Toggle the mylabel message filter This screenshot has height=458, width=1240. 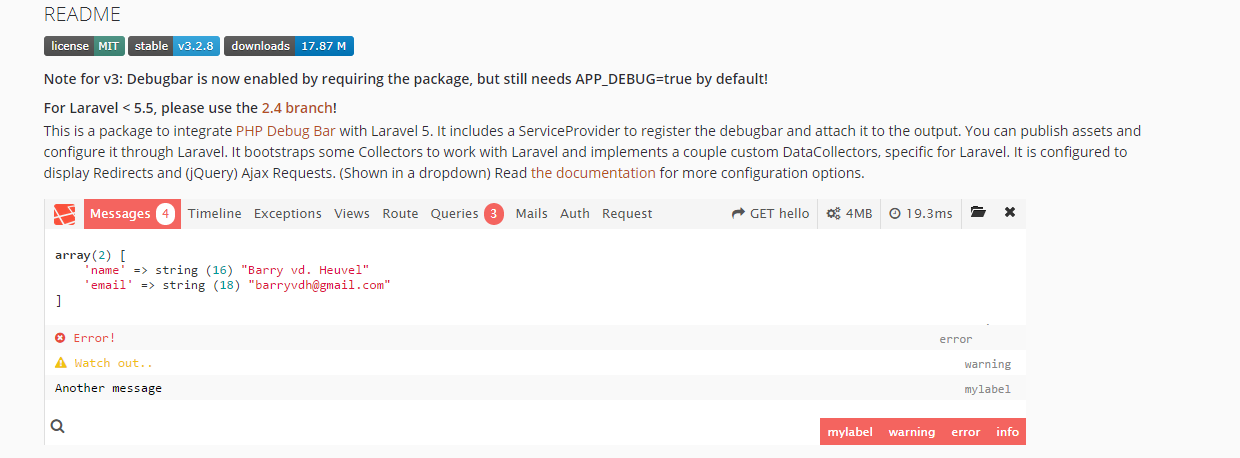pyautogui.click(x=850, y=432)
